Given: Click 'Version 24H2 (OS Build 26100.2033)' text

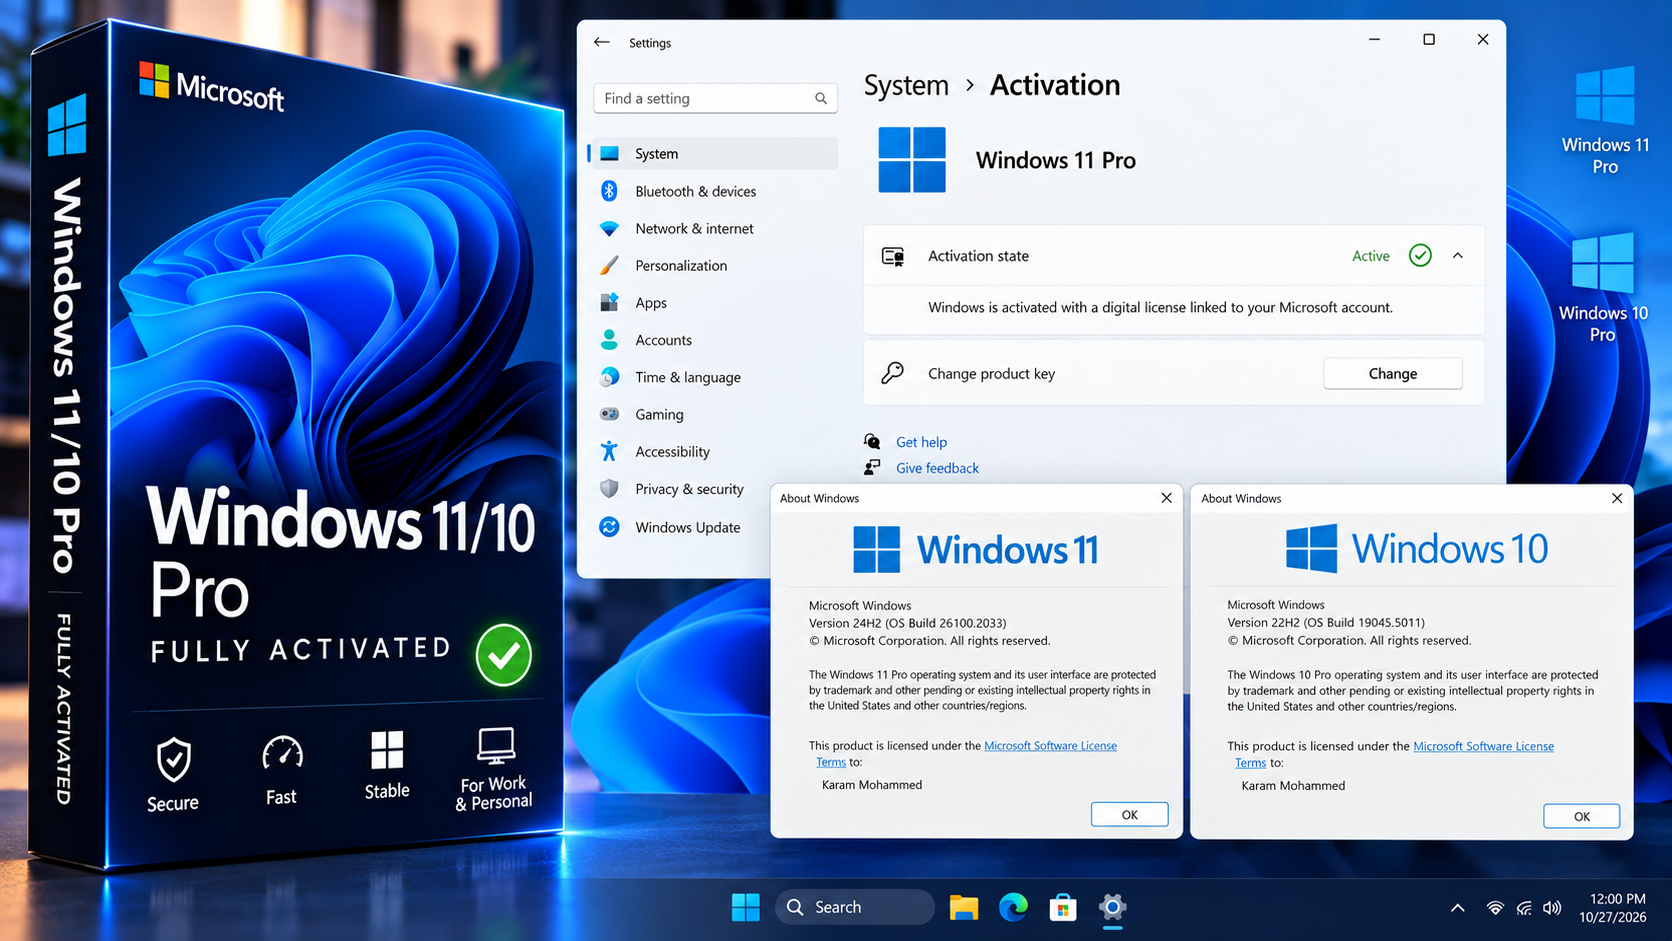Looking at the screenshot, I should (x=907, y=623).
